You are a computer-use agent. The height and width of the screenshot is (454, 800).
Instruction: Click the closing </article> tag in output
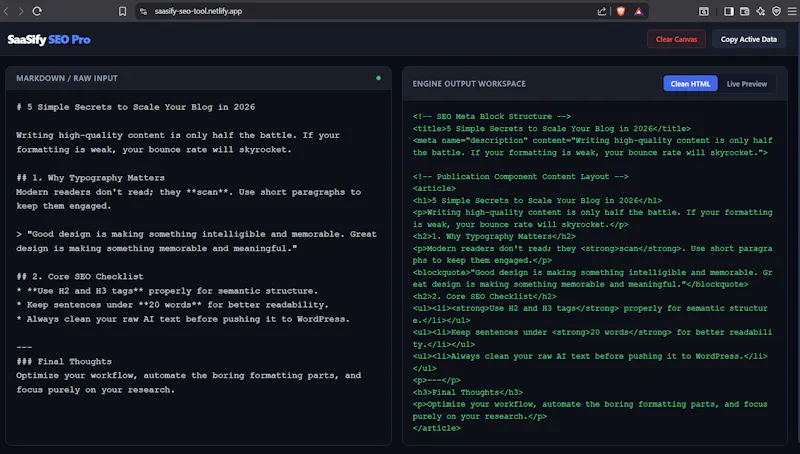pos(436,428)
